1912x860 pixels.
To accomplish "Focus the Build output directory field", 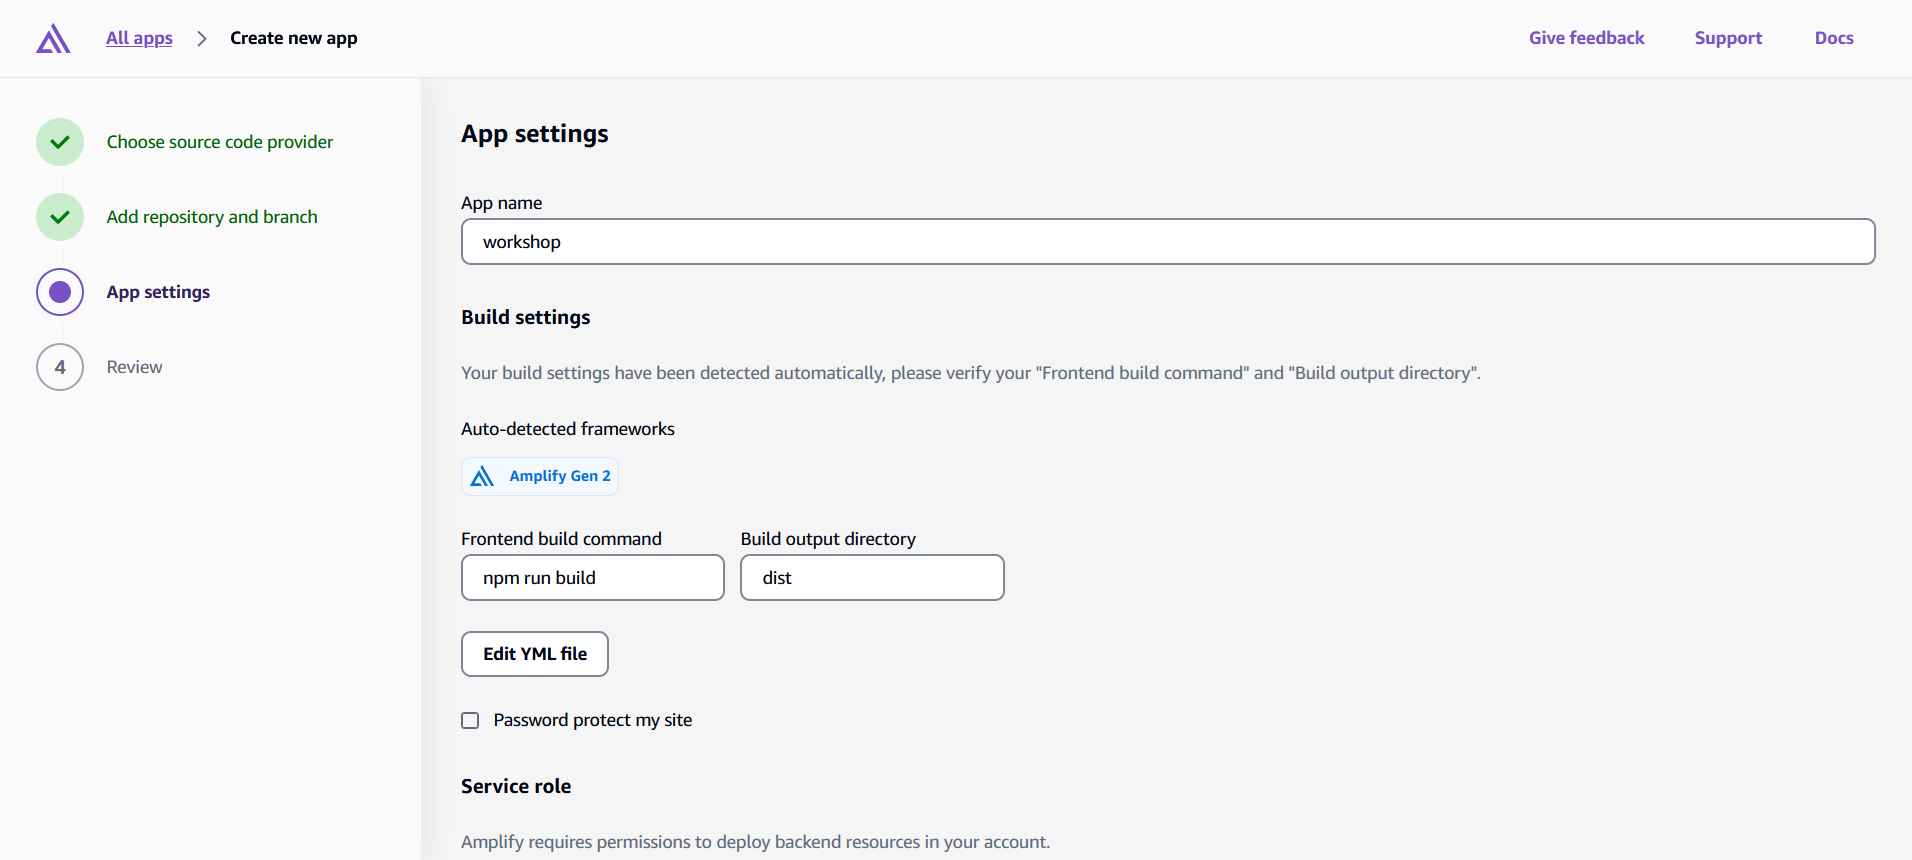I will 872,578.
